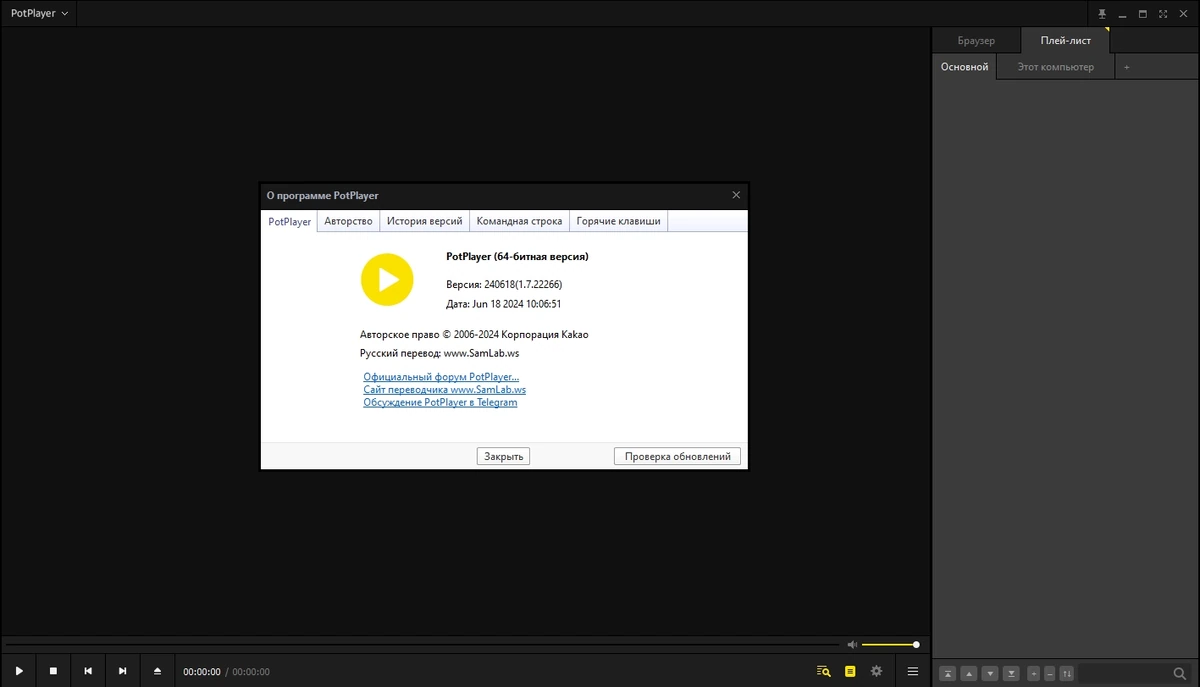Open file with the eject icon

click(157, 671)
